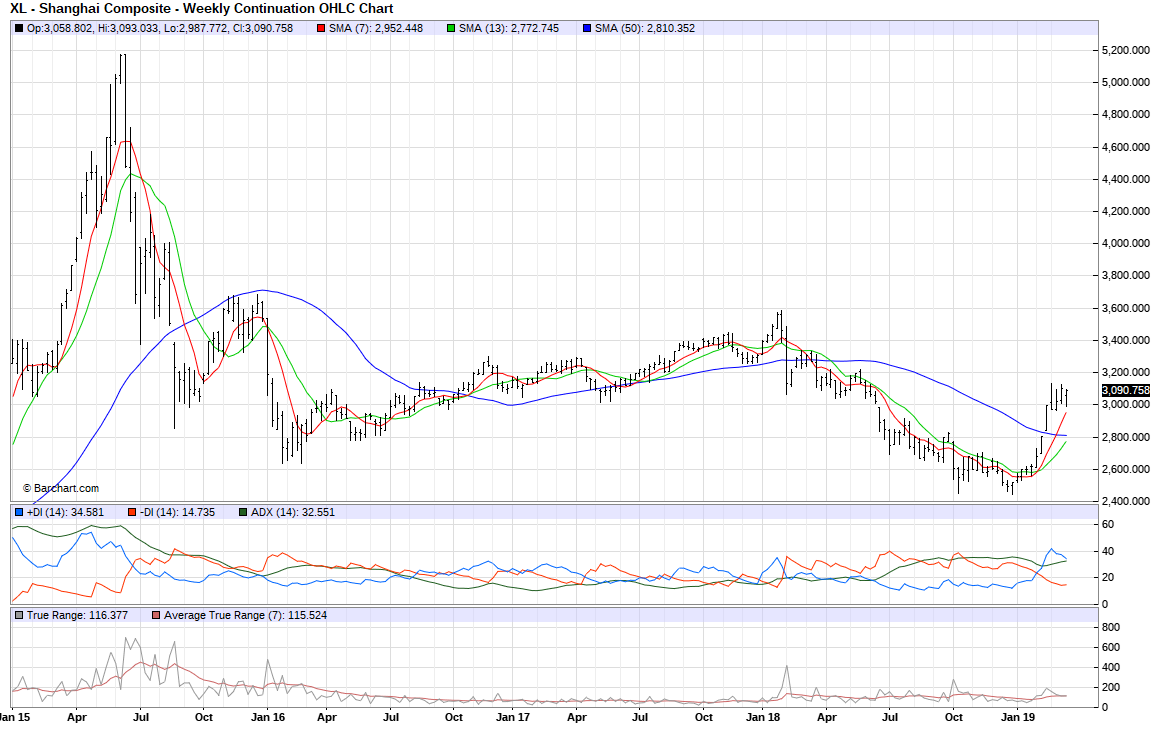Select the Jan 19 marker on time axis
The image size is (1156, 748).
tap(1017, 717)
